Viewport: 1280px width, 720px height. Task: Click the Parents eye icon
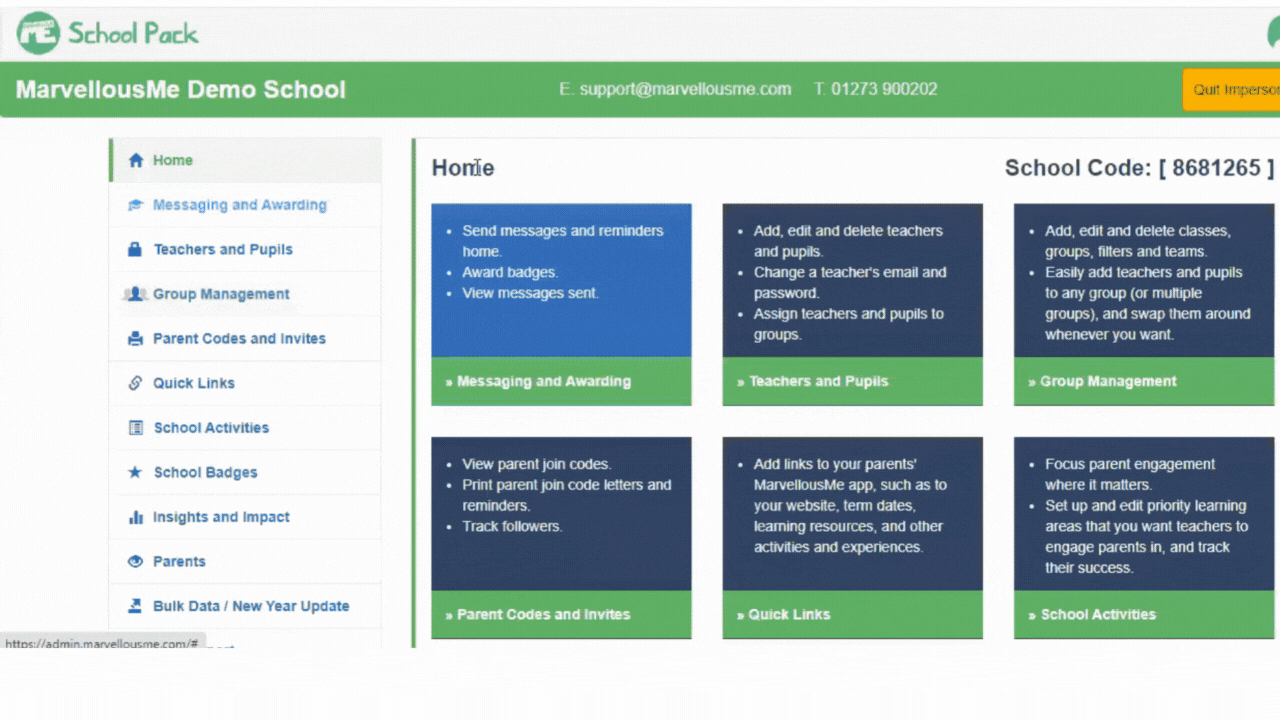tap(136, 562)
